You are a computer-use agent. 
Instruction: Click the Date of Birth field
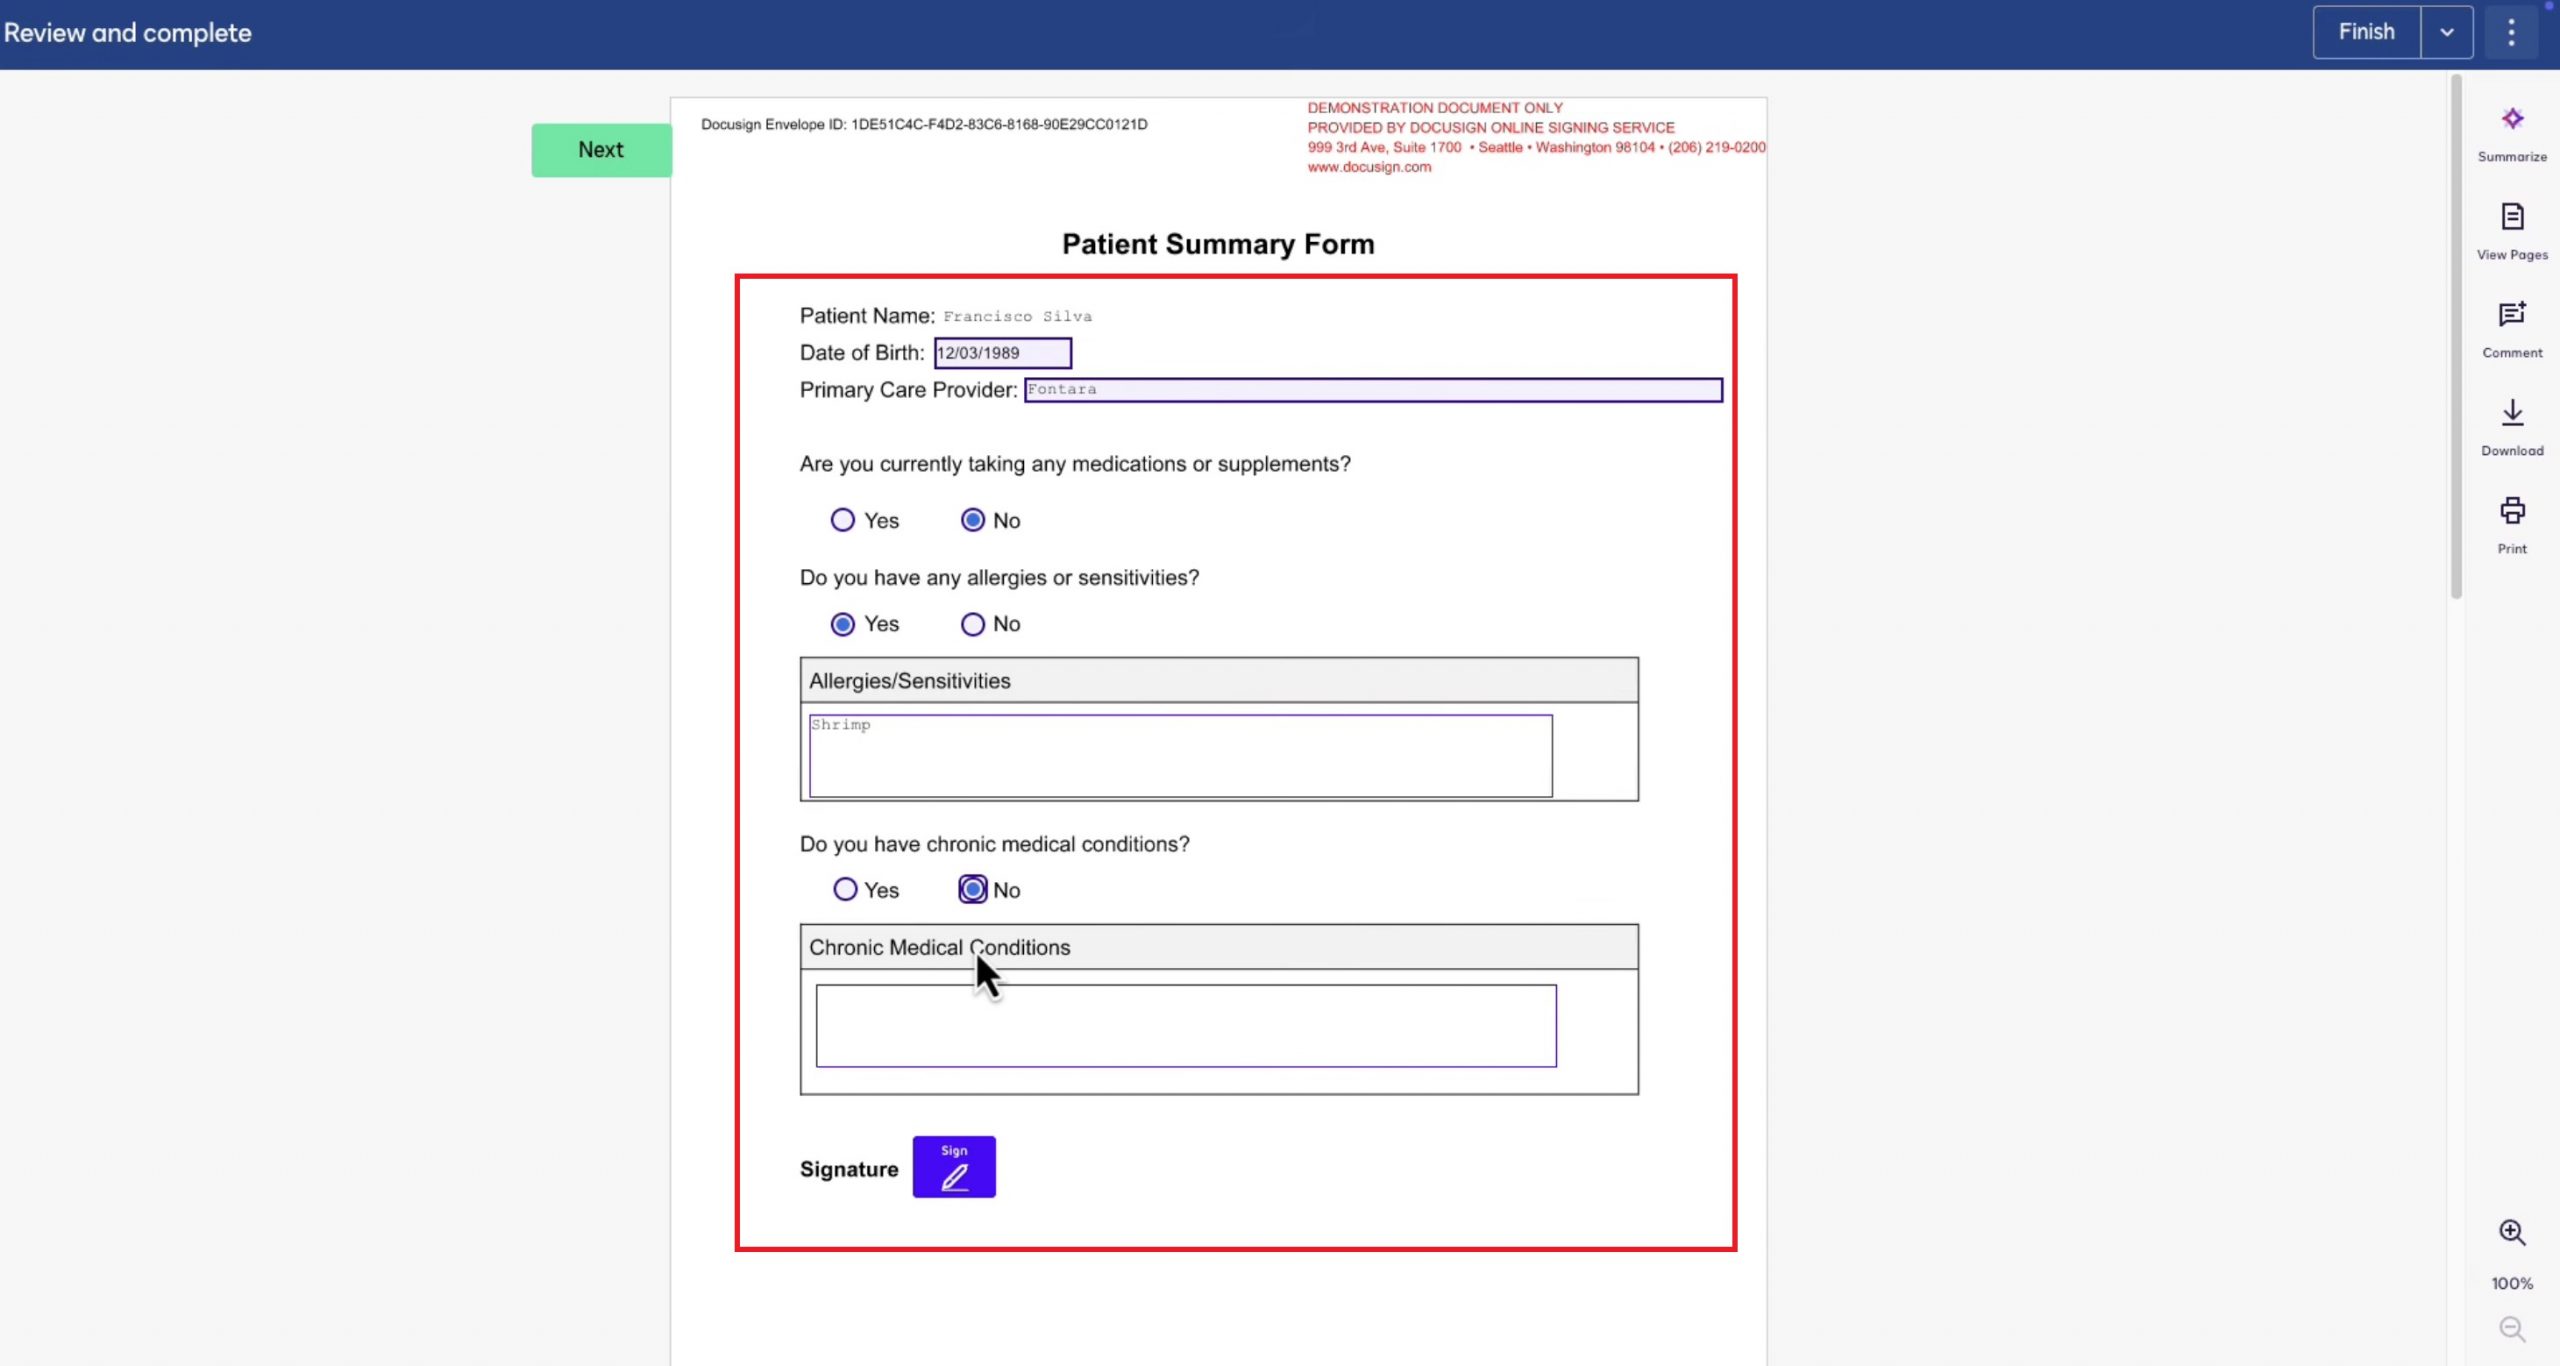[x=1003, y=353]
